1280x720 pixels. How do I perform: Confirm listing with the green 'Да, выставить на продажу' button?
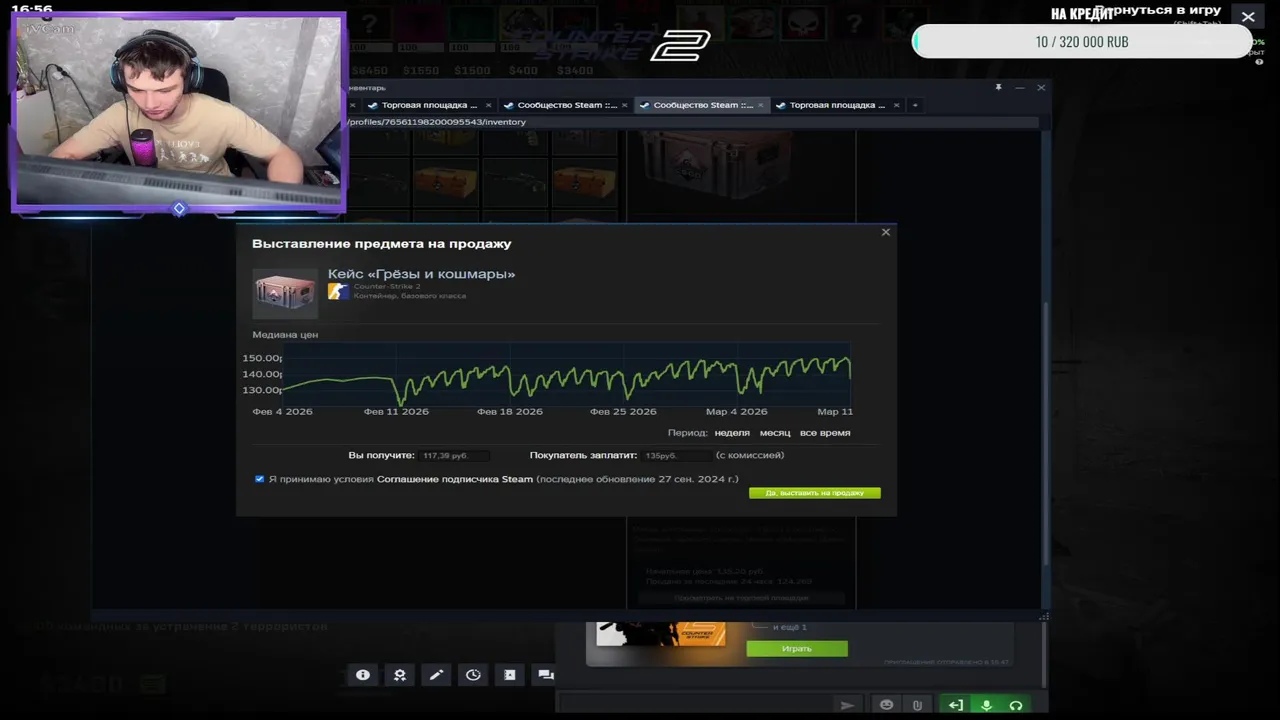(x=815, y=493)
